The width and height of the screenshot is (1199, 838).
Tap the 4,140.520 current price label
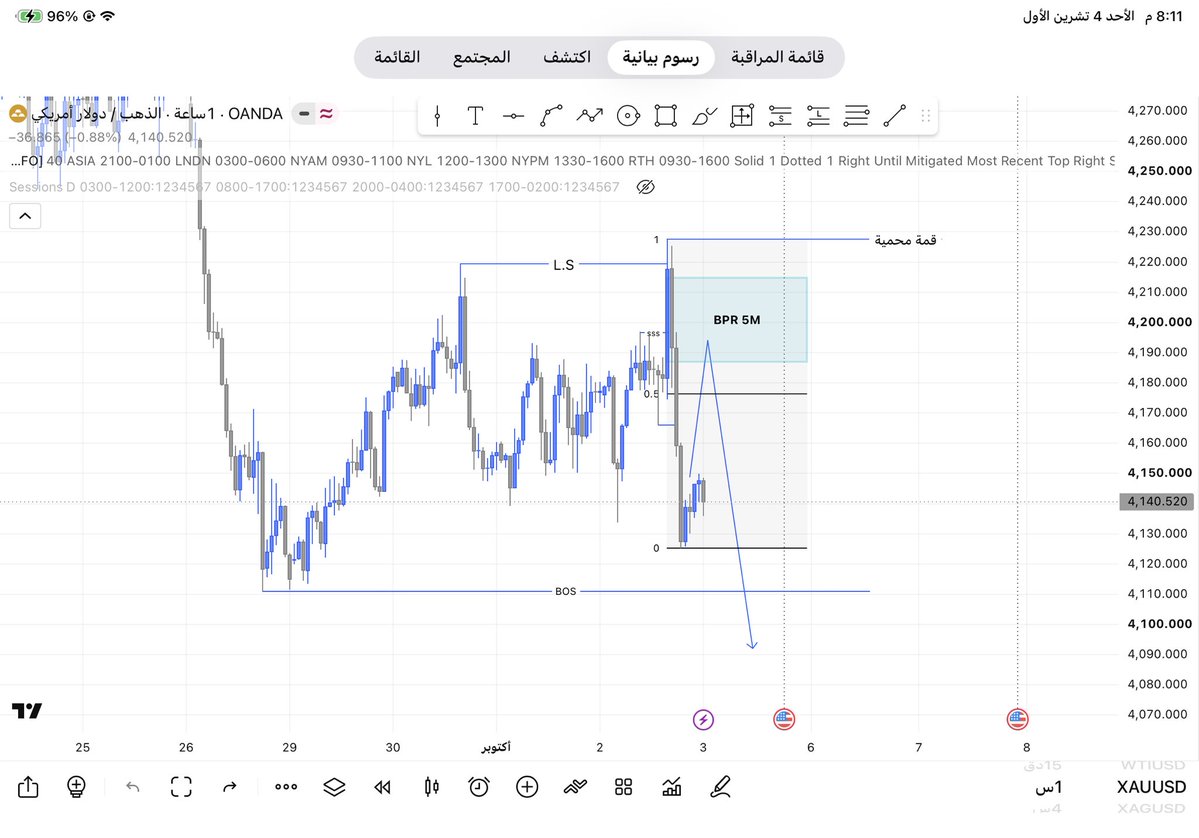click(x=1156, y=502)
